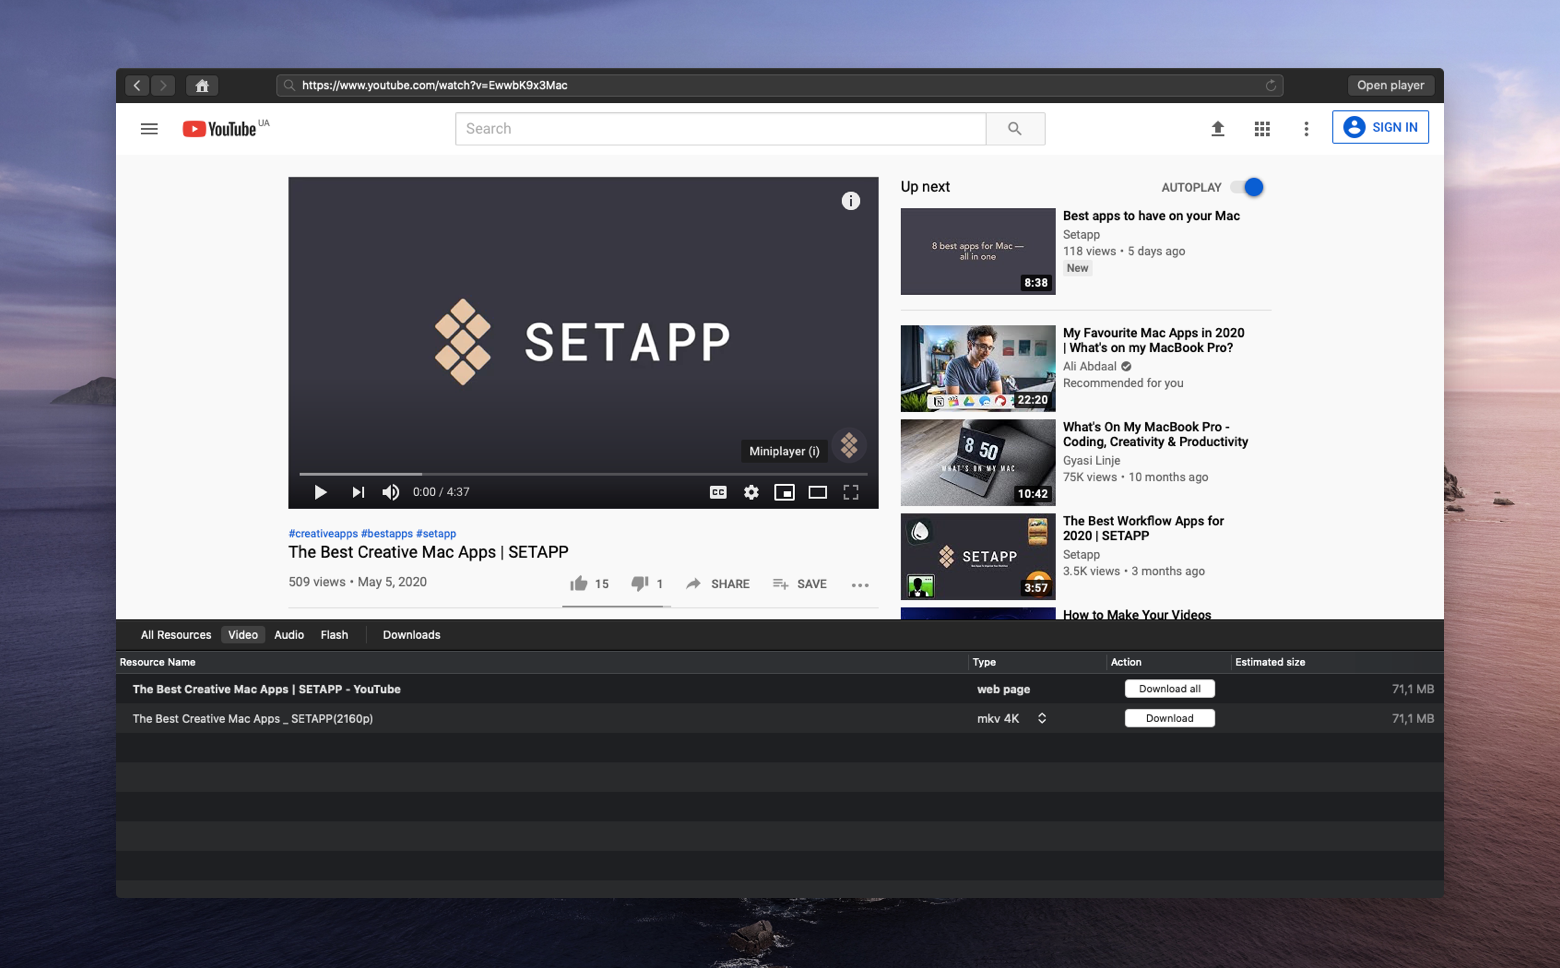Click the #setapp hashtag
Screen dimensions: 1560x968
[x=436, y=534]
